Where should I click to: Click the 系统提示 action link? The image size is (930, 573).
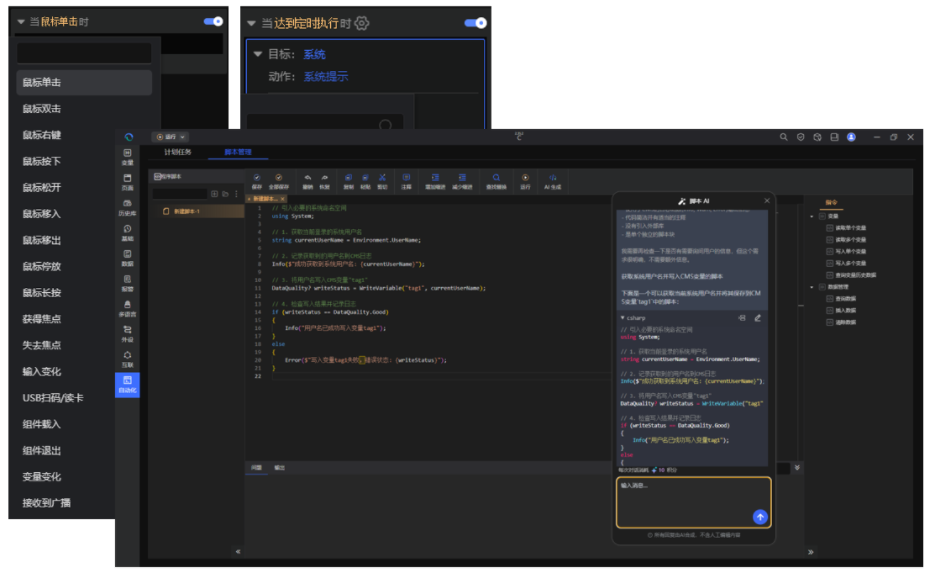pyautogui.click(x=326, y=77)
